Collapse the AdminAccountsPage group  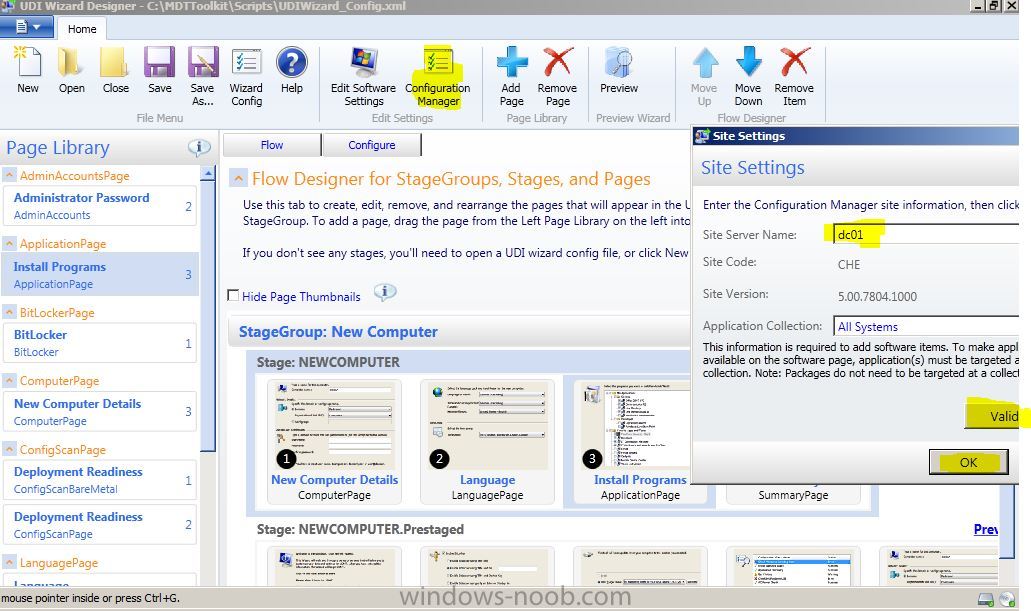(x=9, y=175)
